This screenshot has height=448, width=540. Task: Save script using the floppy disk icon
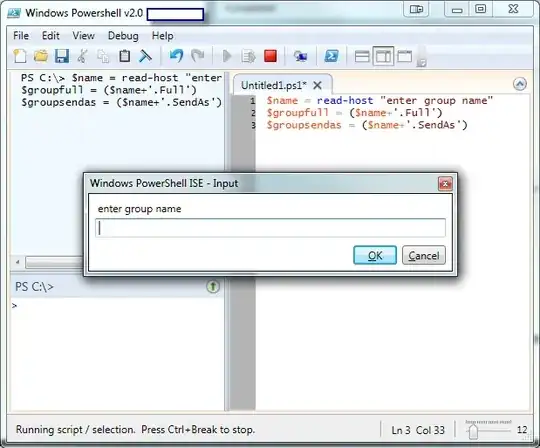coord(62,56)
